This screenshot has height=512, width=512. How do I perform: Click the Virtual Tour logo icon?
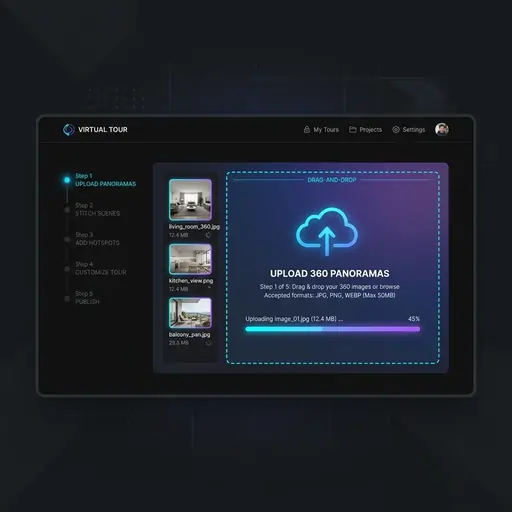point(69,130)
